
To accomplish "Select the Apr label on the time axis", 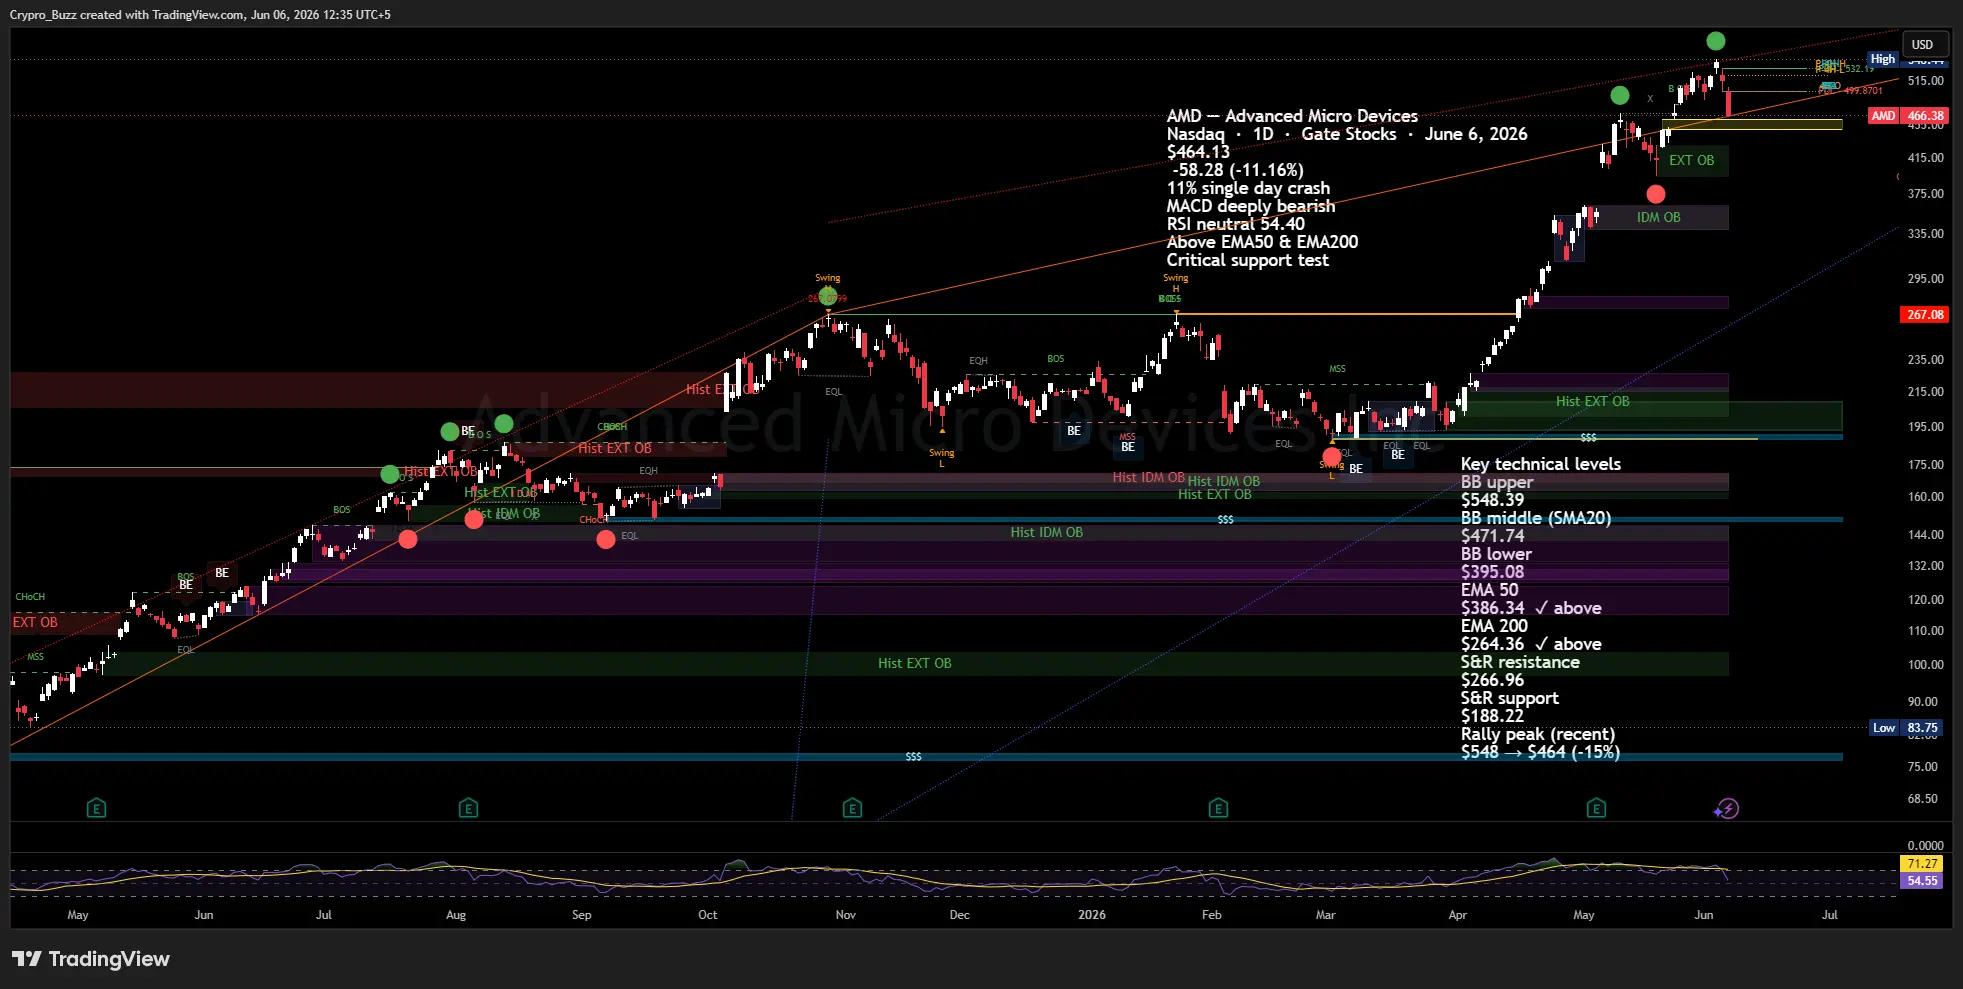I will 1458,915.
